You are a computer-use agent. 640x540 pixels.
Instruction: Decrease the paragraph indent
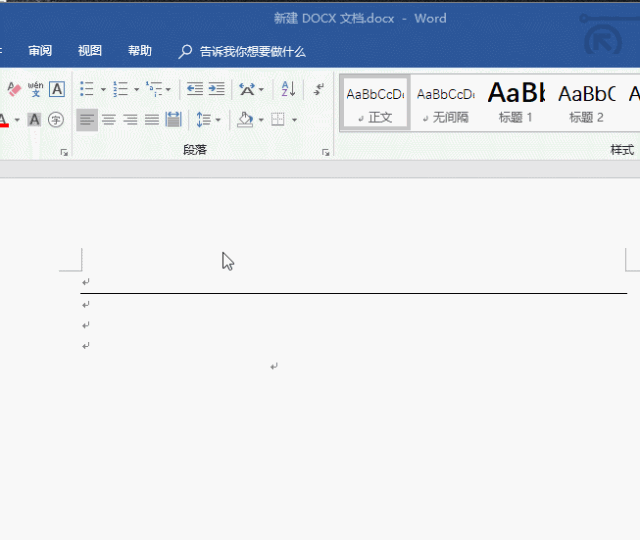pyautogui.click(x=195, y=89)
